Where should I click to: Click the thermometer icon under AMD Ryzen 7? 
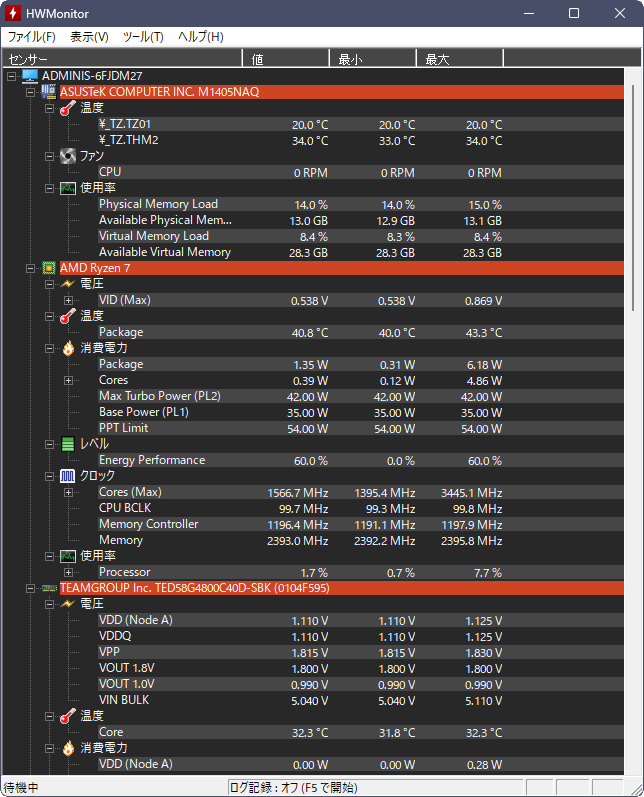[68, 316]
